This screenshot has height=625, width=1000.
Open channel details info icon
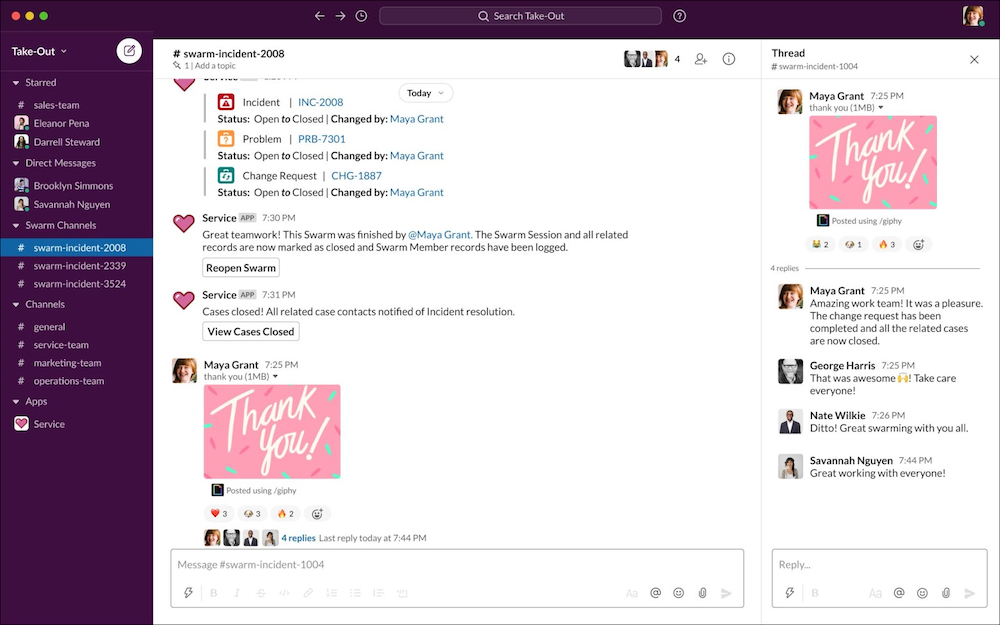click(729, 59)
